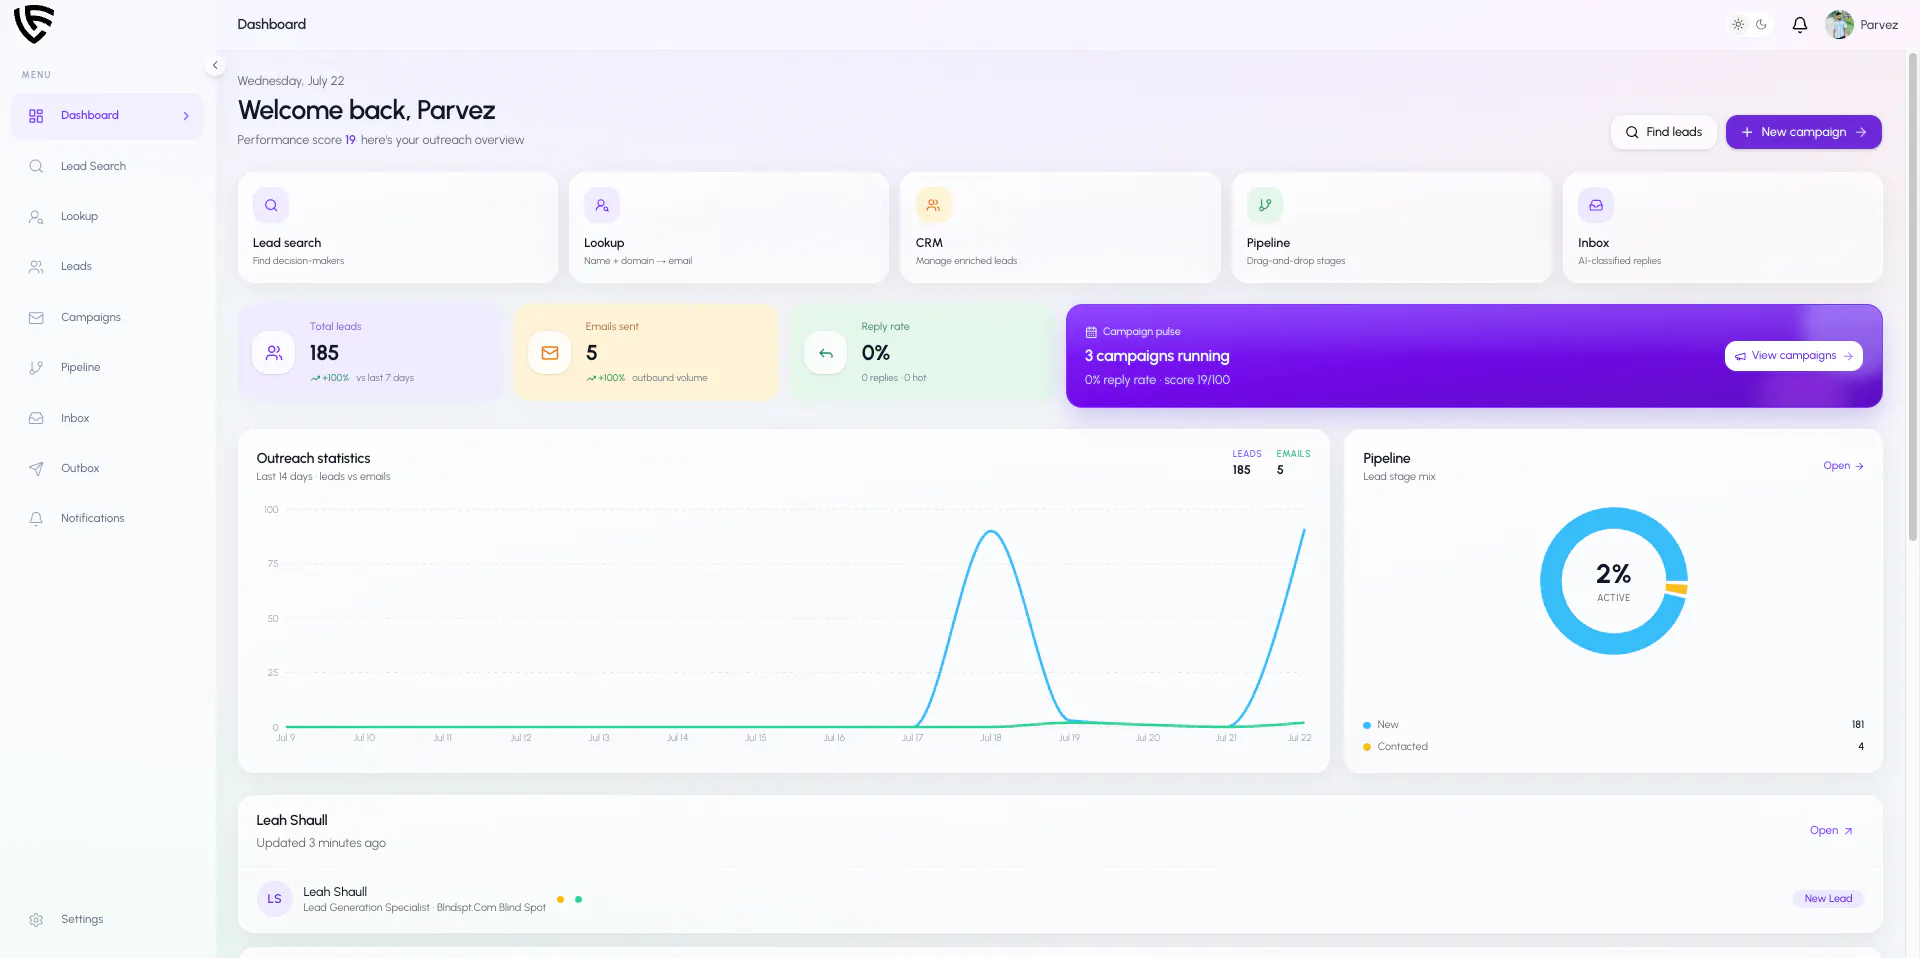Click New stage legend blue dot

1367,725
